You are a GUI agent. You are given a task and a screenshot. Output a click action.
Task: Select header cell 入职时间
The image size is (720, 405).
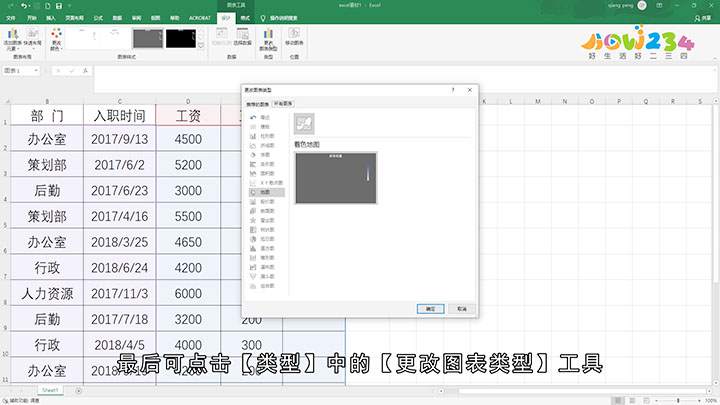119,115
